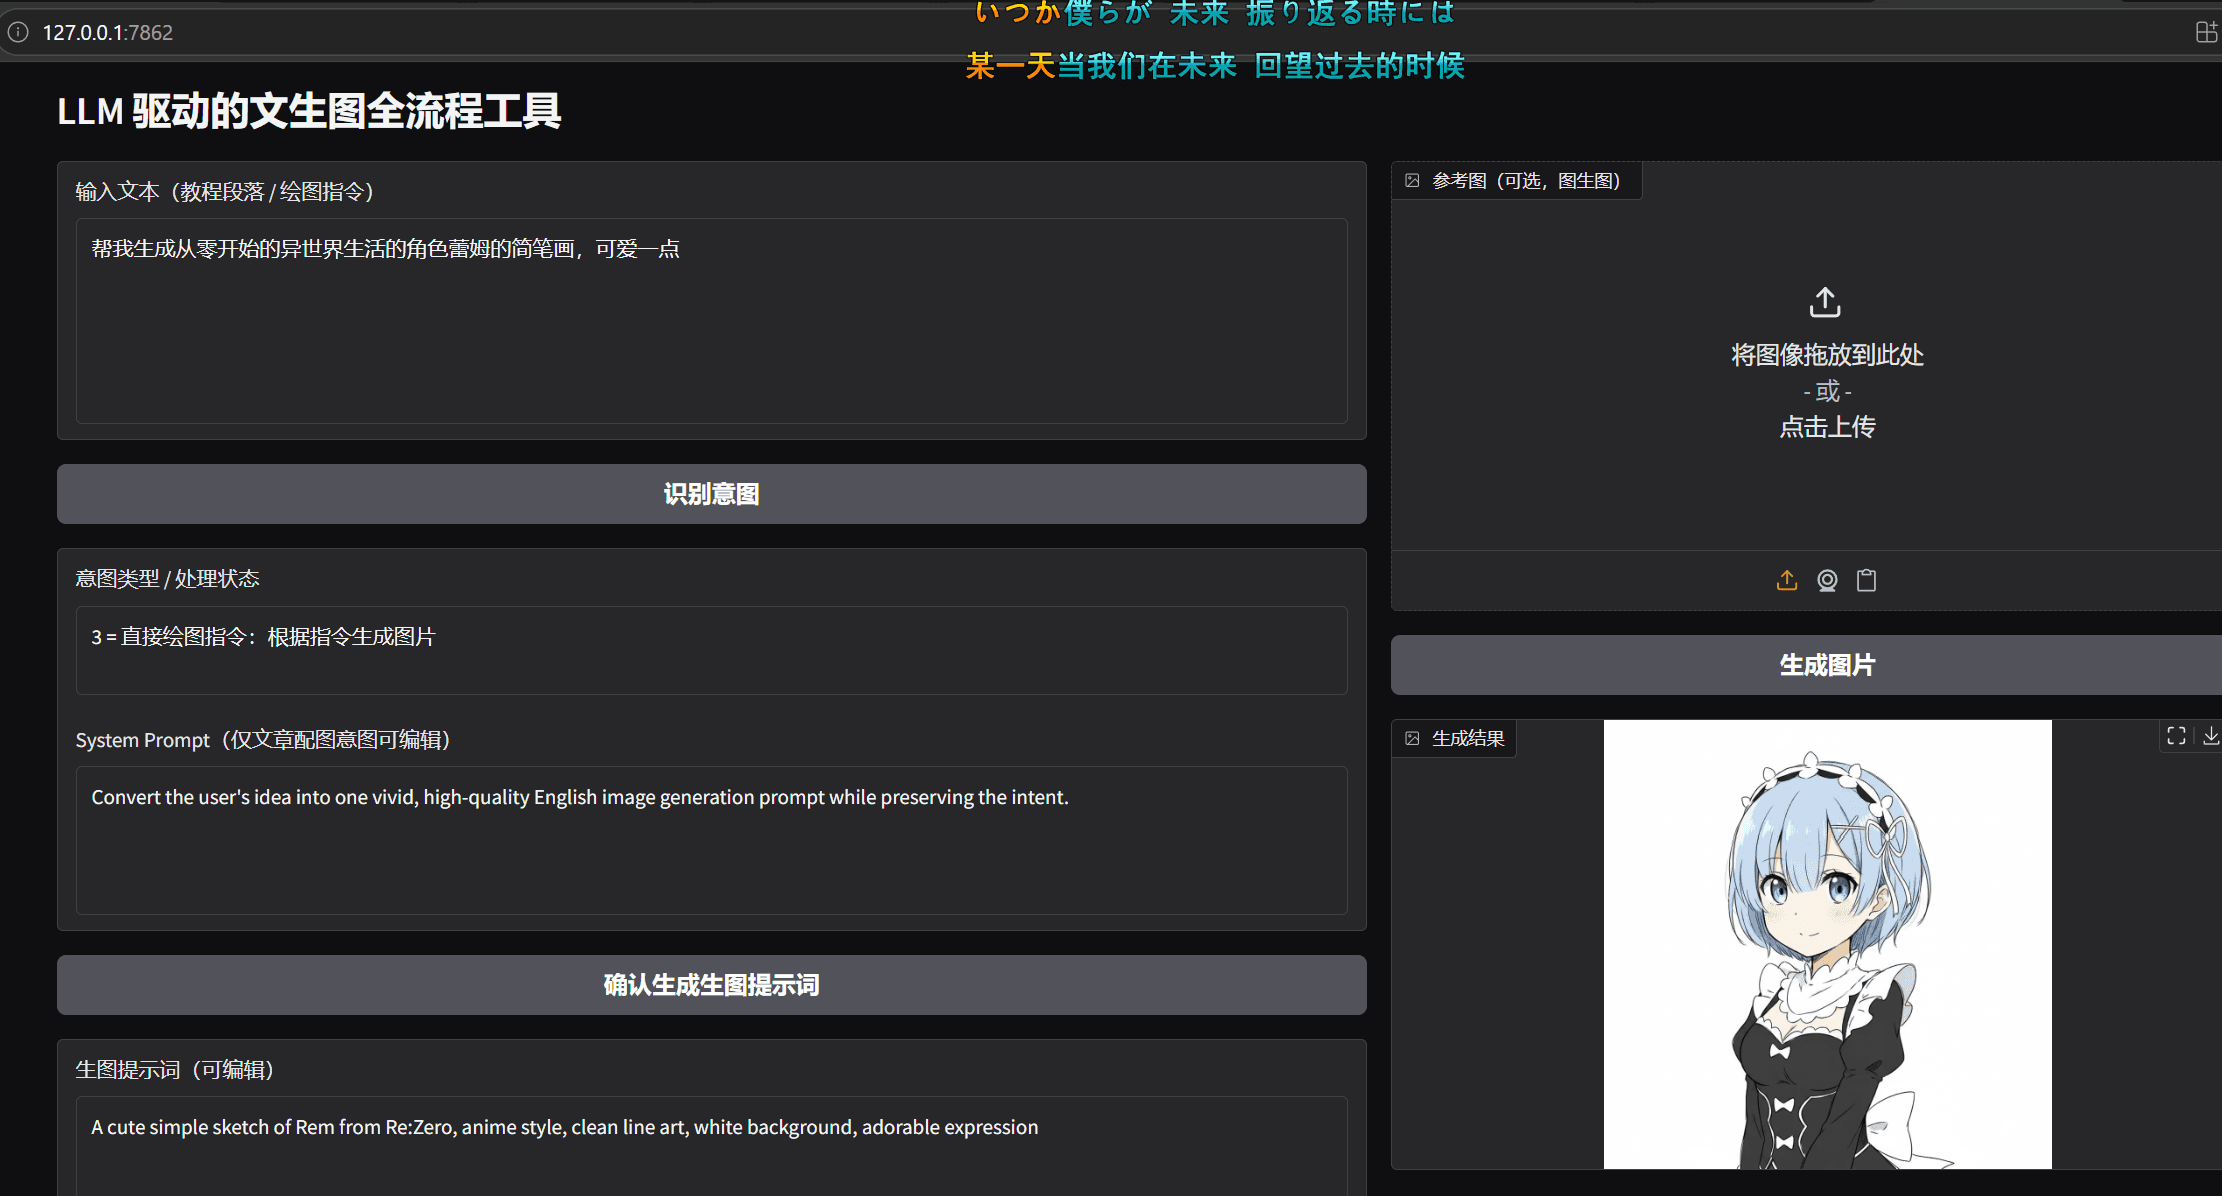Image resolution: width=2222 pixels, height=1196 pixels.
Task: Select the upload source icon below reference image
Action: (1787, 580)
